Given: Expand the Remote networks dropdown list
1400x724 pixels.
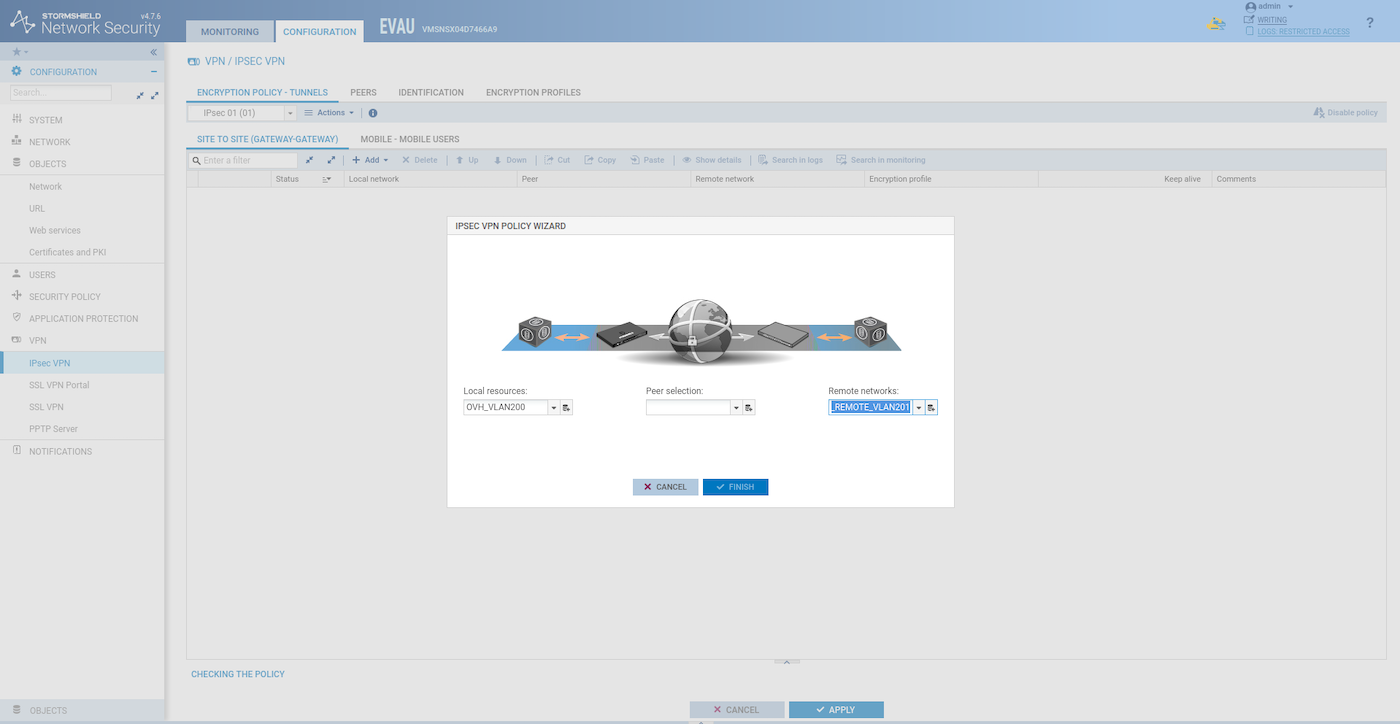Looking at the screenshot, I should tap(918, 408).
